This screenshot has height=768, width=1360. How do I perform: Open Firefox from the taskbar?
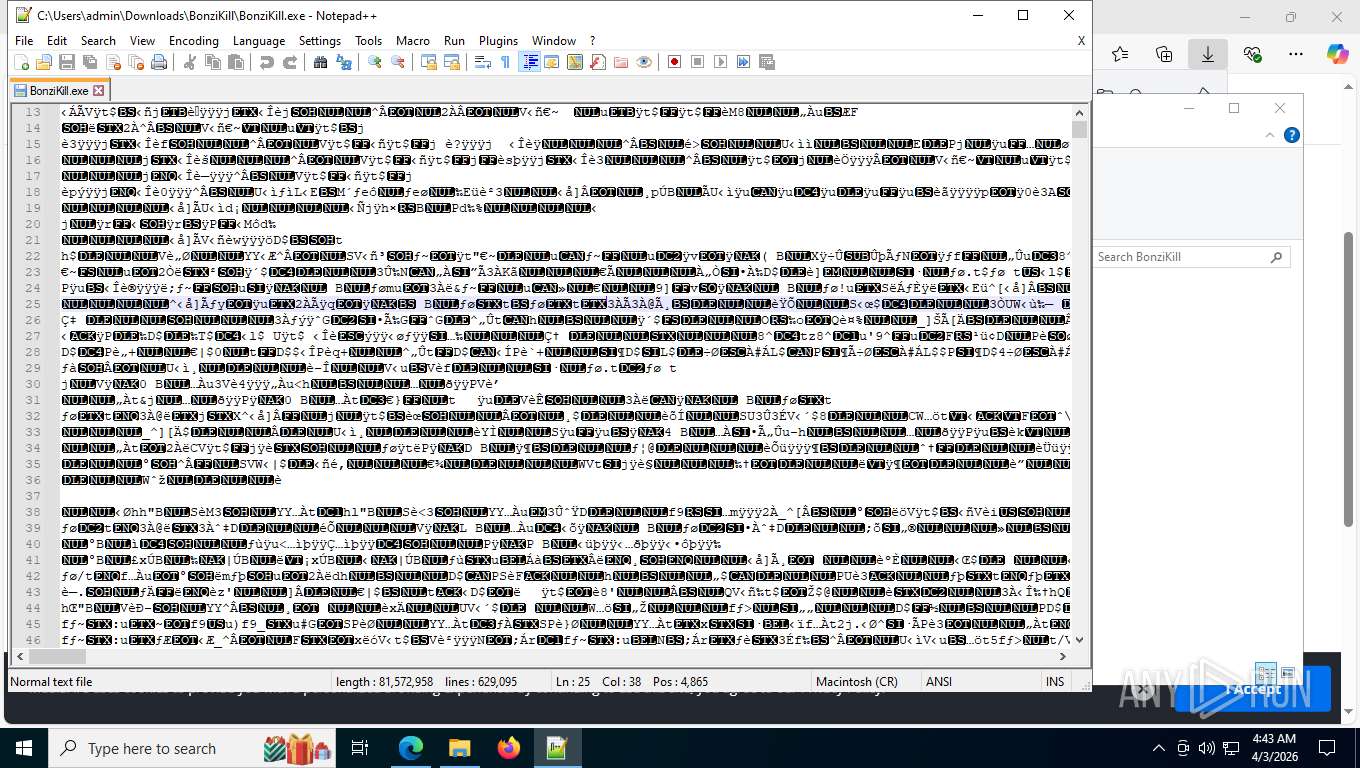508,748
